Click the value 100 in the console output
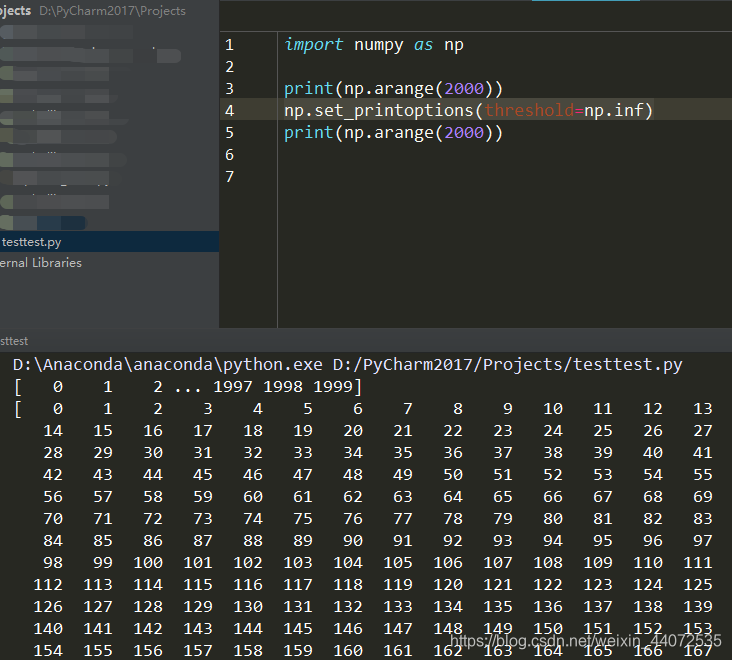Viewport: 732px width, 660px height. 148,563
